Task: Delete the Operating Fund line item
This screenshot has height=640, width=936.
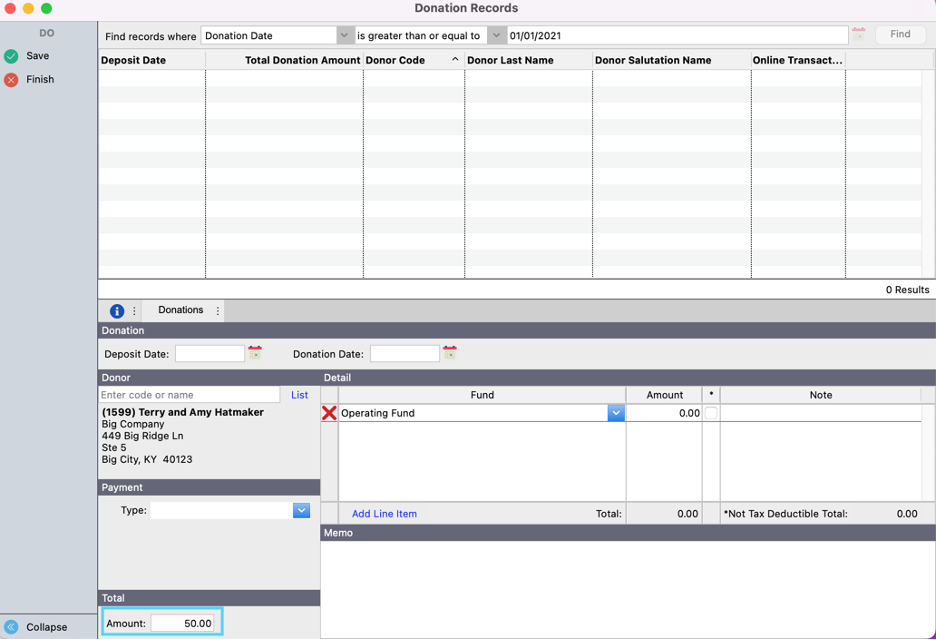Action: [x=329, y=413]
